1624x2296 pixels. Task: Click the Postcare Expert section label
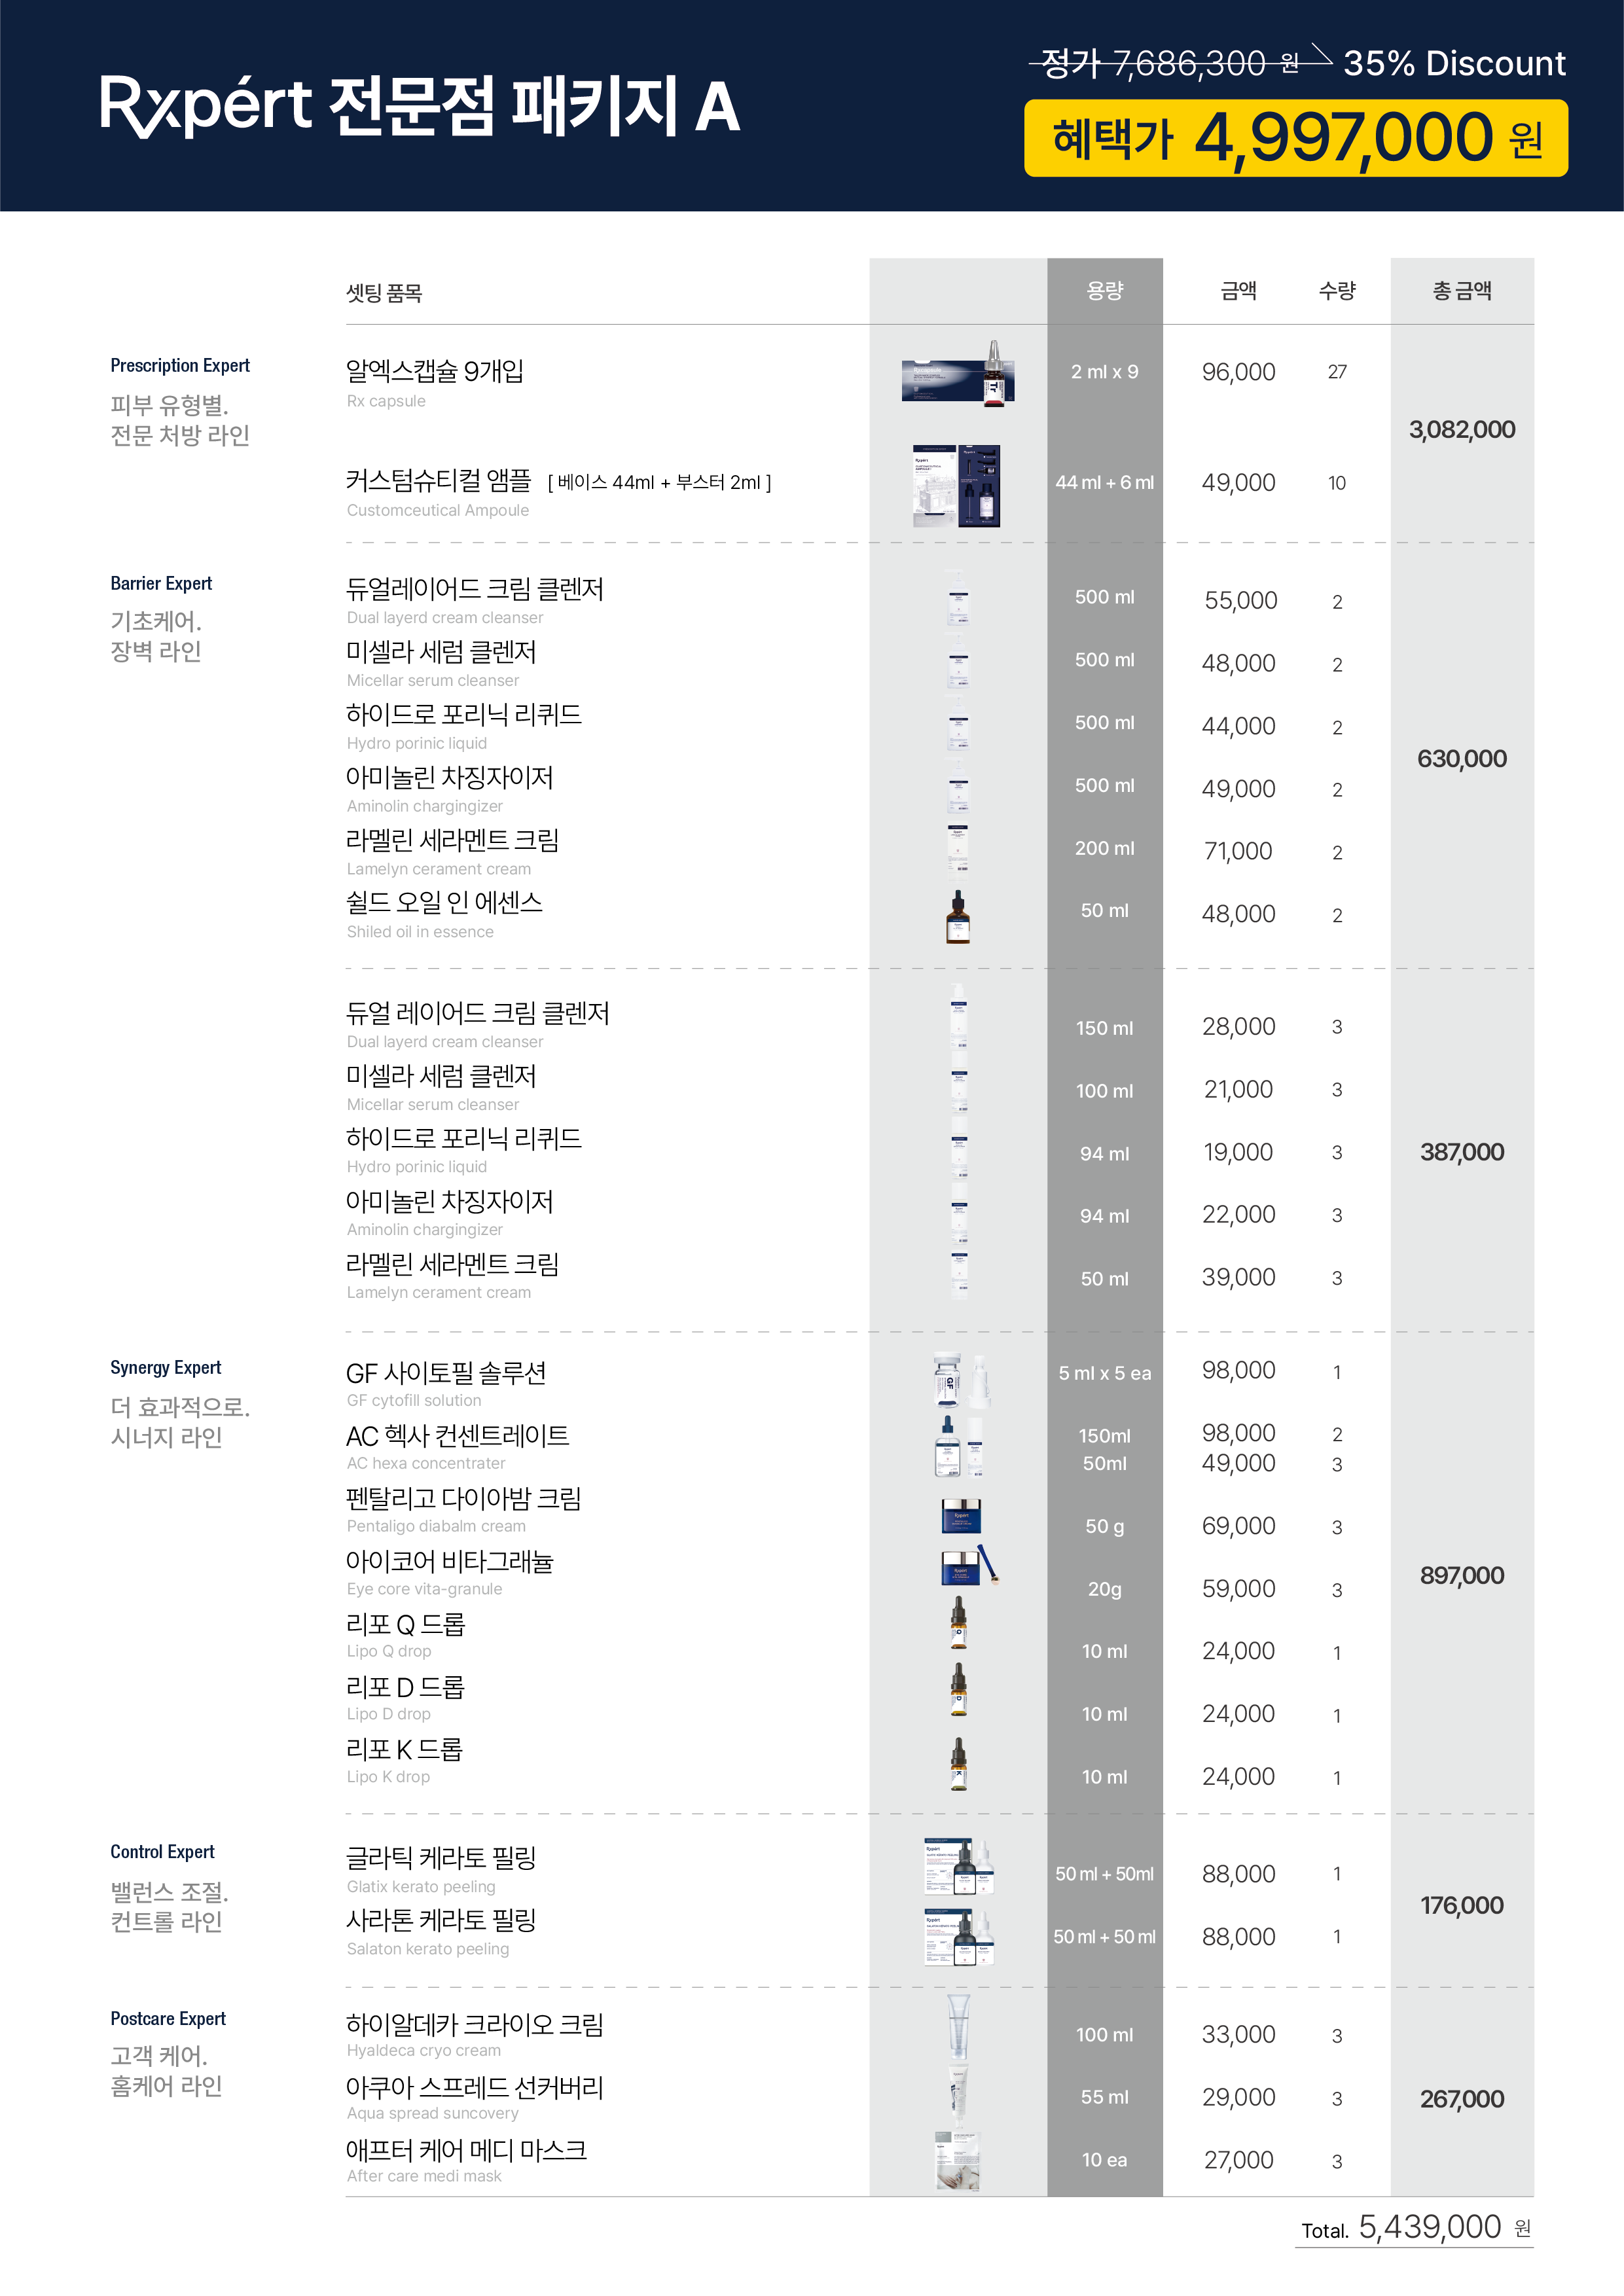point(168,2019)
